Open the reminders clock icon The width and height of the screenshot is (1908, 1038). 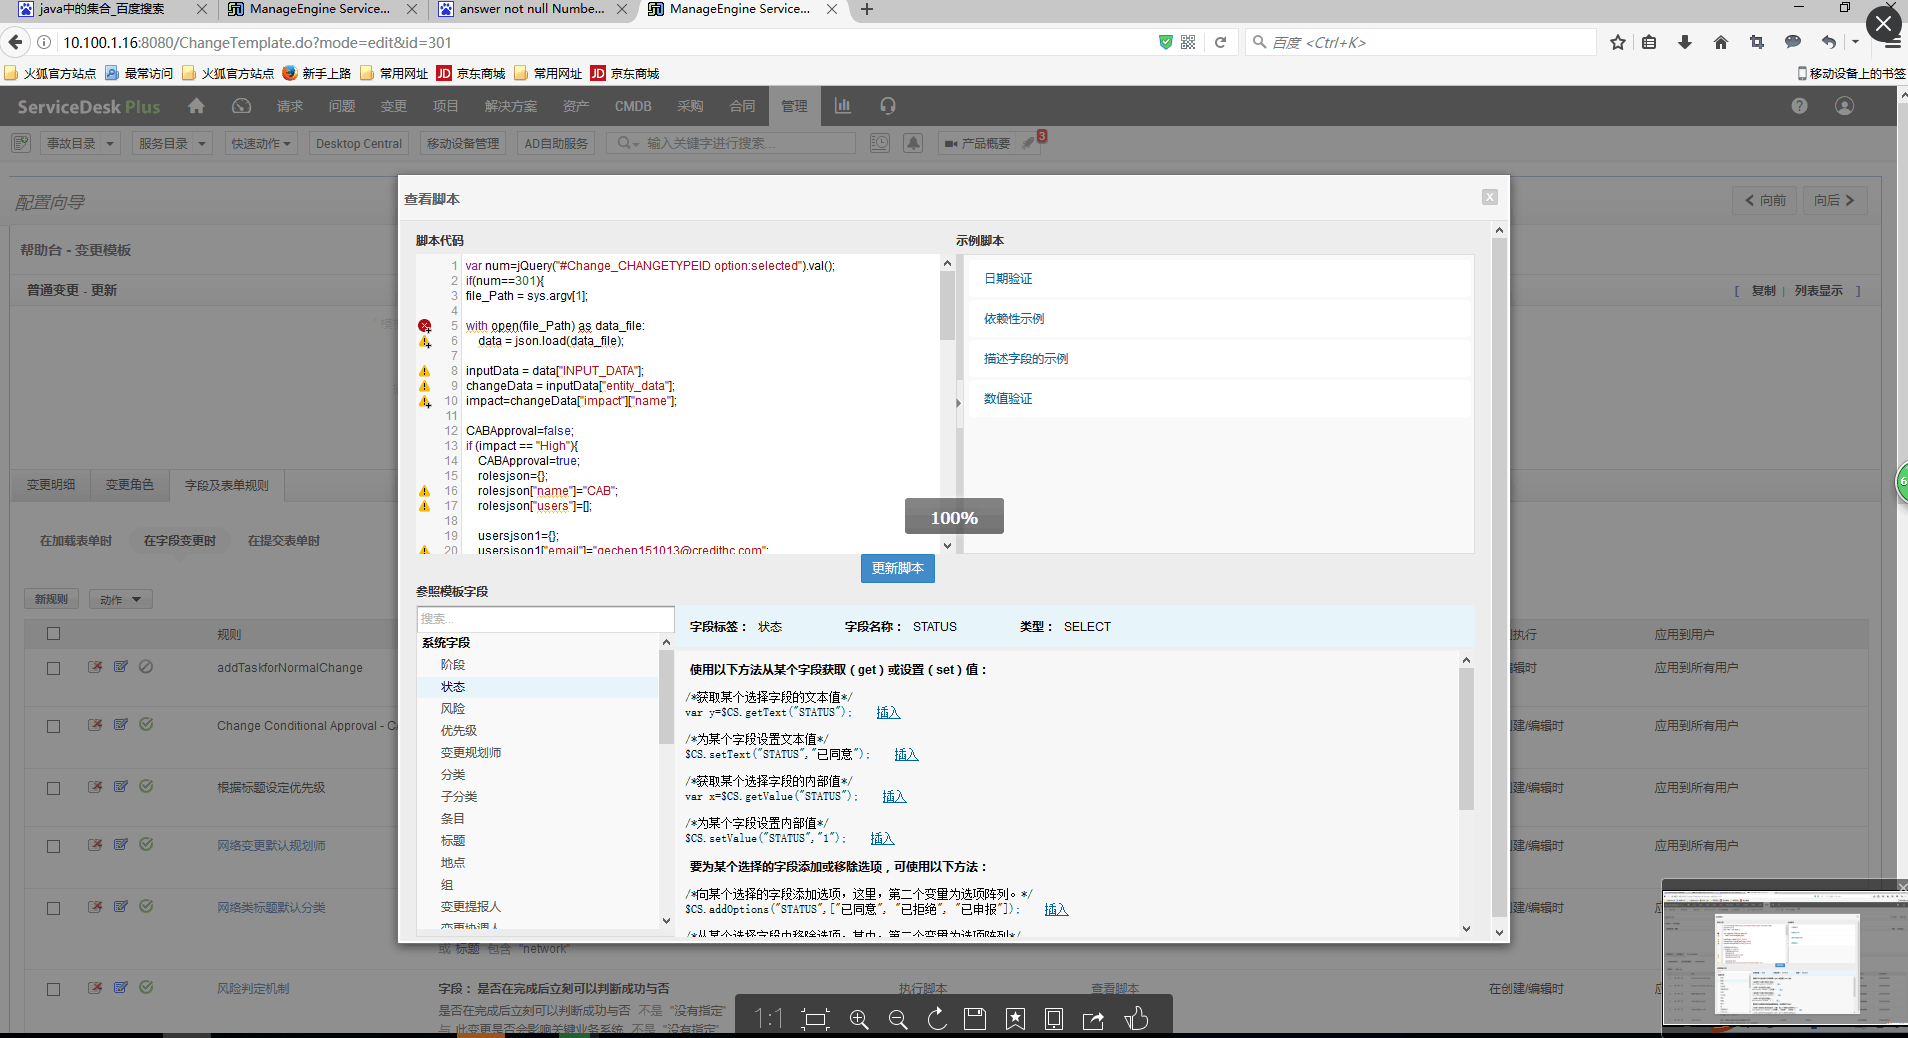click(880, 143)
